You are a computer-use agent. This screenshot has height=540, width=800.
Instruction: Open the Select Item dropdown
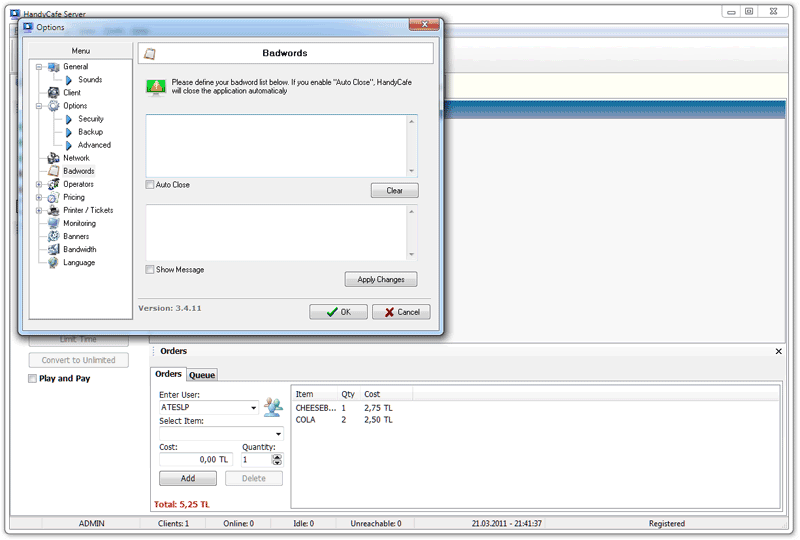[278, 434]
